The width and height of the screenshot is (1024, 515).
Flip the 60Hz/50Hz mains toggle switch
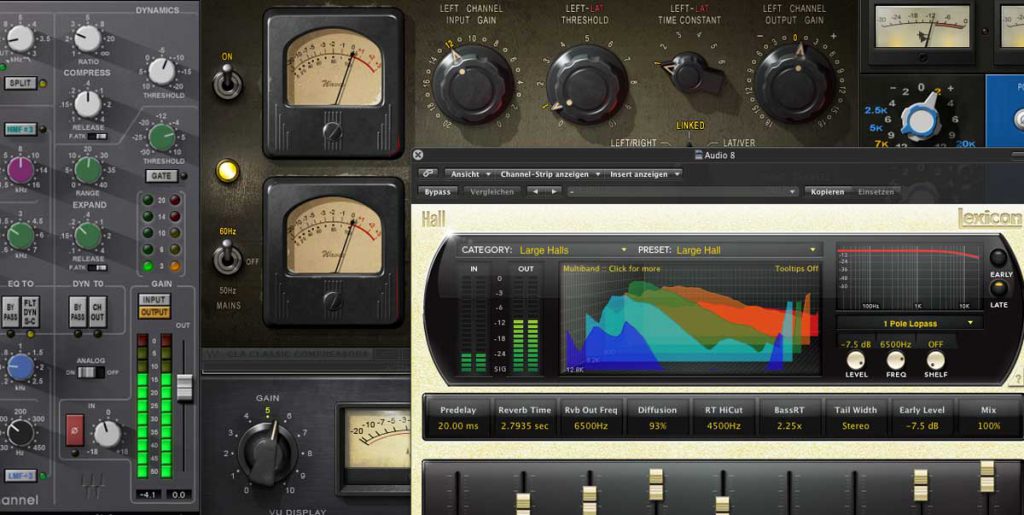[x=227, y=258]
